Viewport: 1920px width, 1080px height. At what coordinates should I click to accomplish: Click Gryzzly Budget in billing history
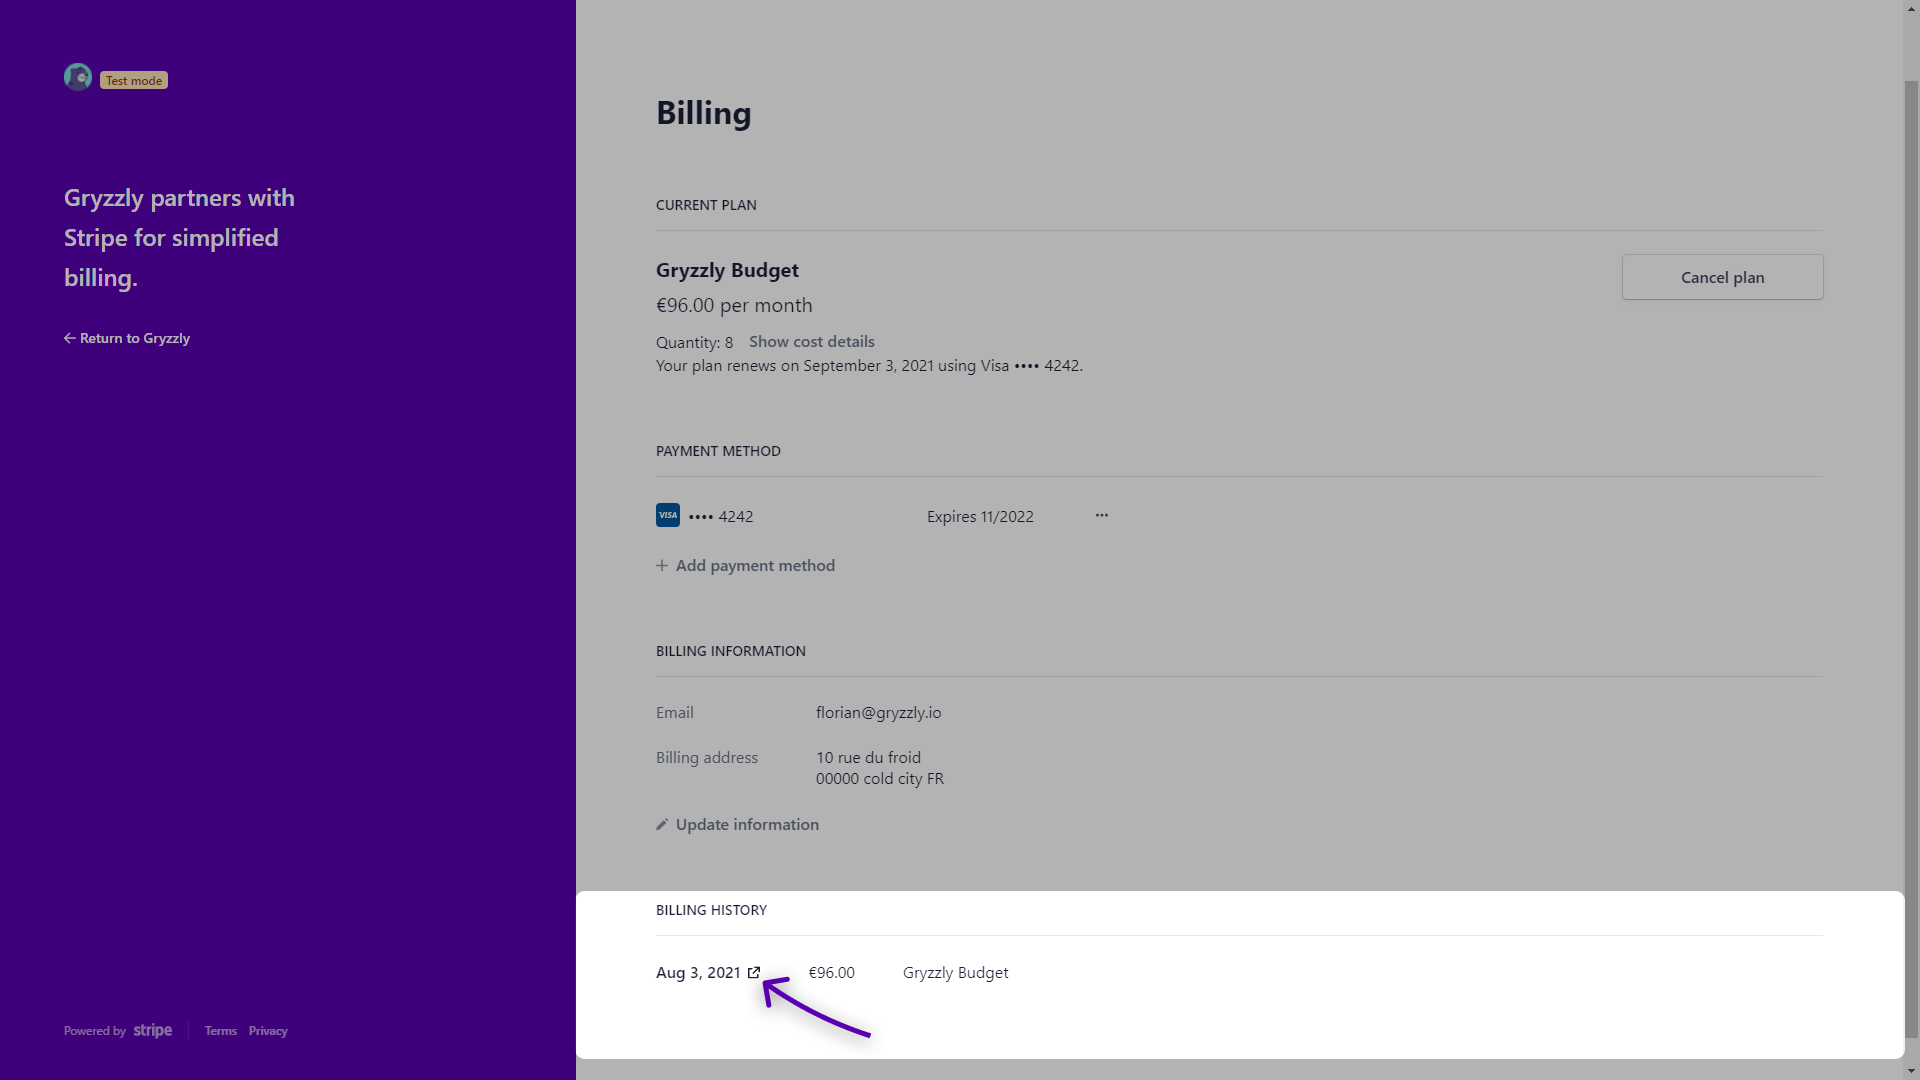955,973
